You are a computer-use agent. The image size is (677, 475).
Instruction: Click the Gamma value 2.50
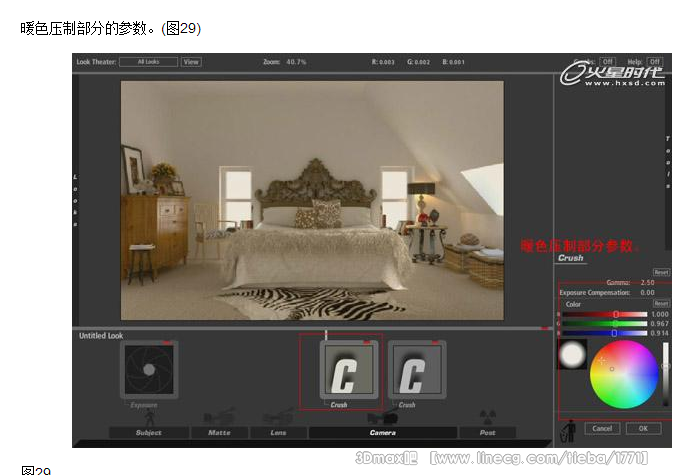648,282
